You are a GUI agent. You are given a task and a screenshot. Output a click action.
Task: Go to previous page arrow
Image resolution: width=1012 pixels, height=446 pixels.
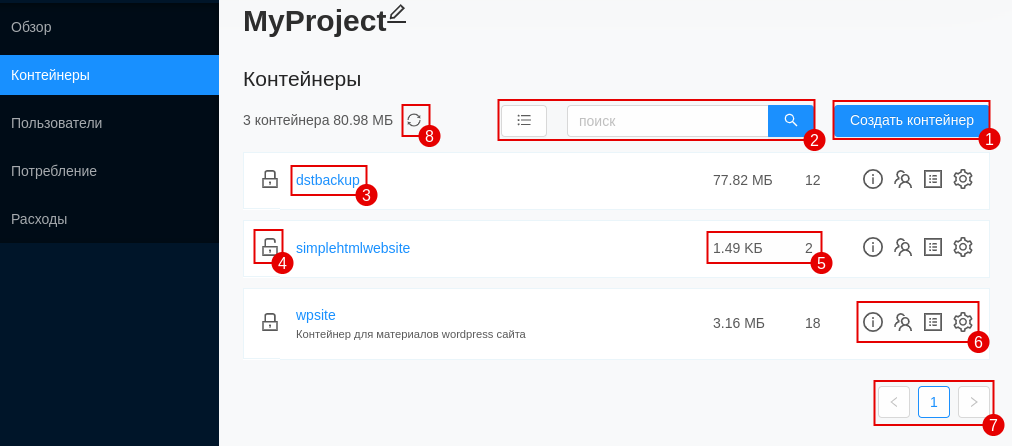(x=894, y=402)
